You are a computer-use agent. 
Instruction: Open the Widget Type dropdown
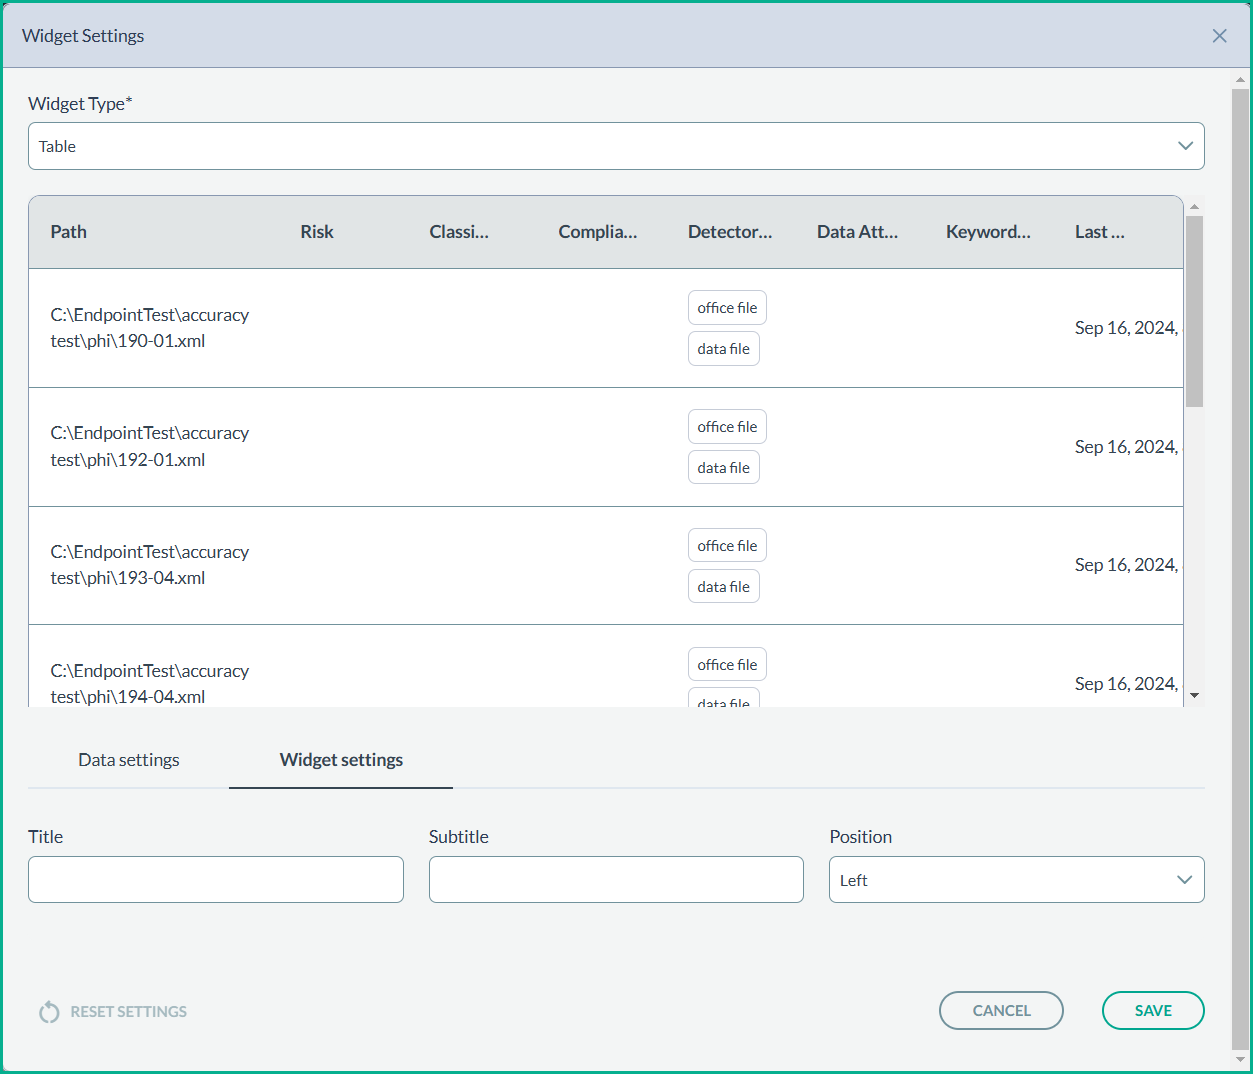(616, 146)
